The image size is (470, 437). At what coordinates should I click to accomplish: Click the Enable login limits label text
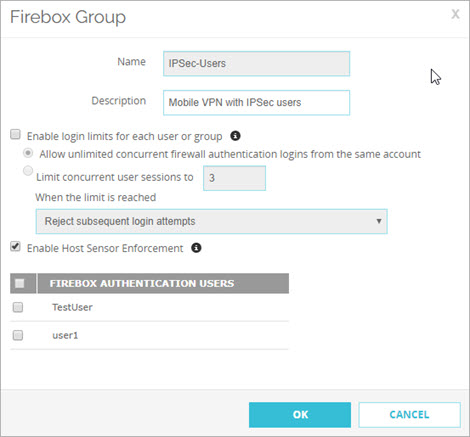tap(125, 136)
